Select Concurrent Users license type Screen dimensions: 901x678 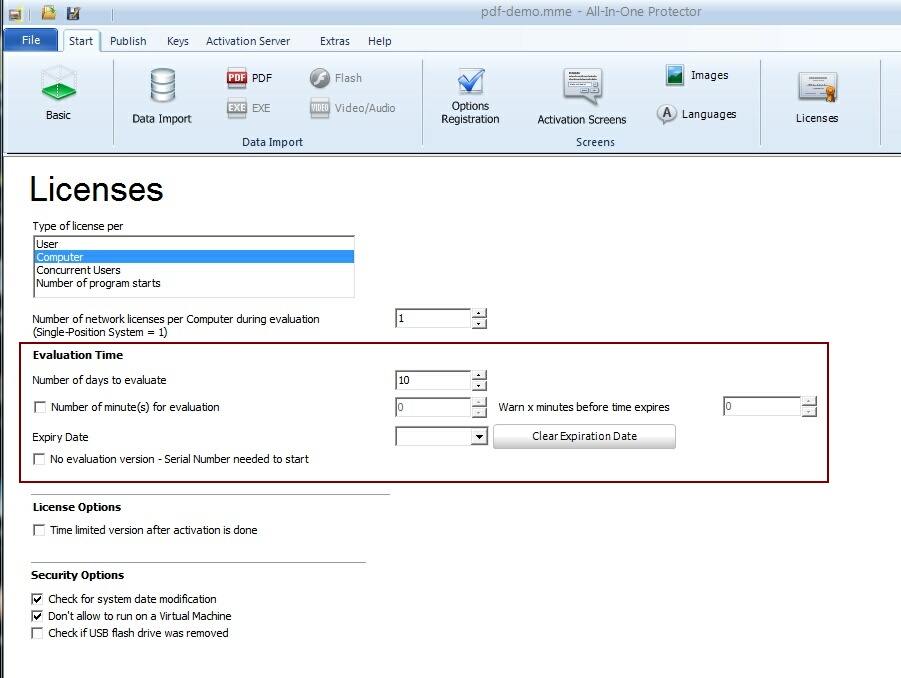point(78,270)
